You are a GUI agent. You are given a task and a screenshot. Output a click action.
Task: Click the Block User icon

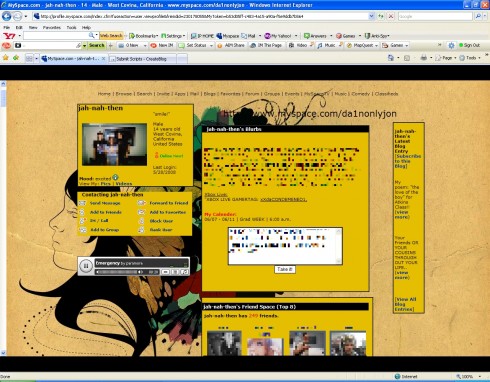click(x=142, y=221)
